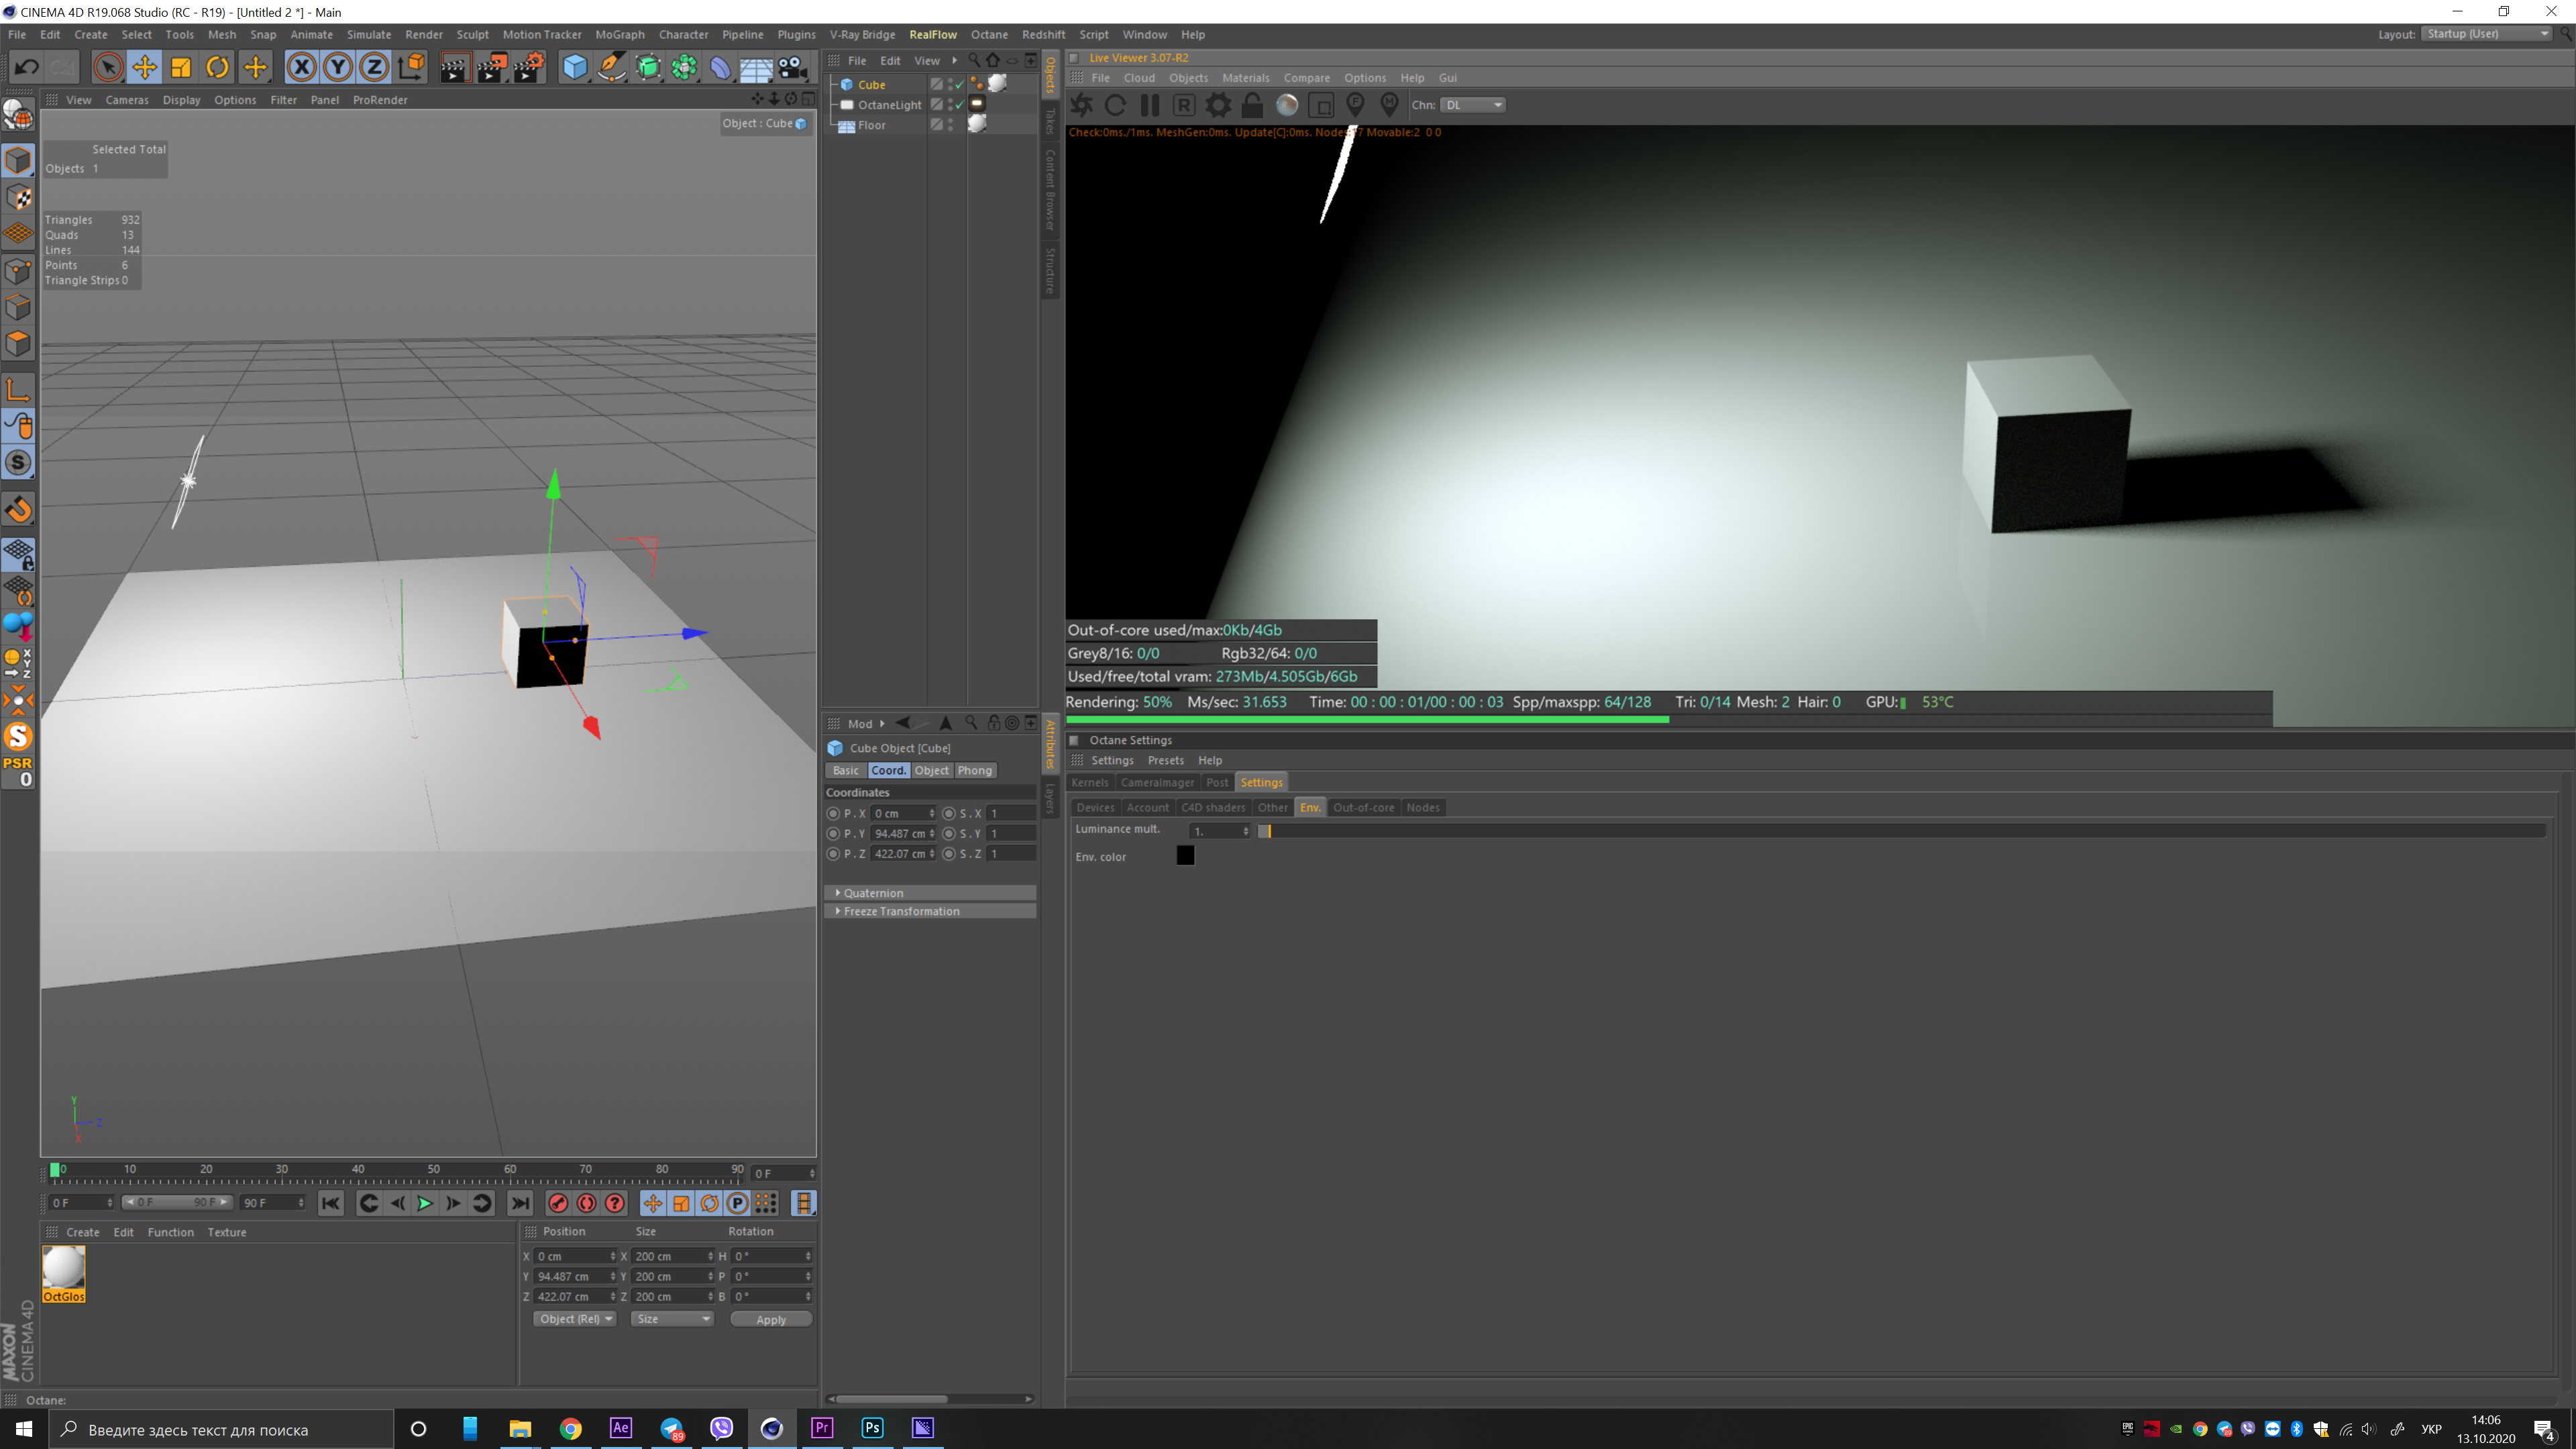The width and height of the screenshot is (2576, 1449).
Task: Select the OctGlos material thumbnail
Action: tap(64, 1273)
